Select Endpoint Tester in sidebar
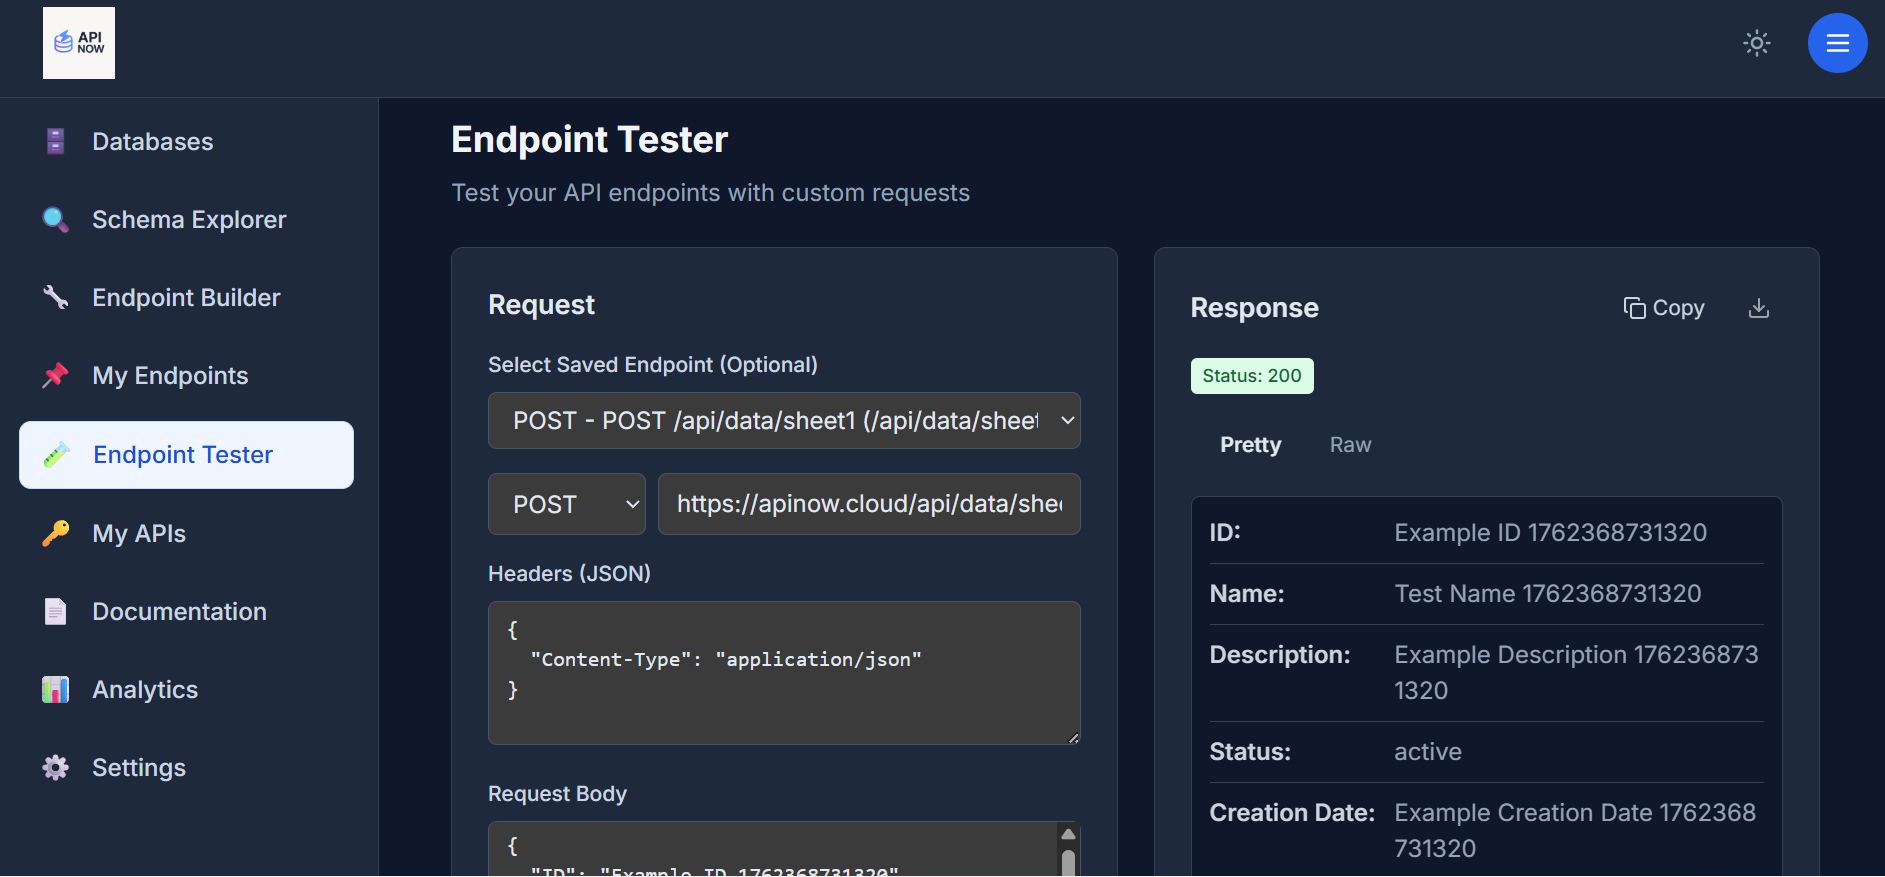Image resolution: width=1885 pixels, height=877 pixels. point(187,455)
